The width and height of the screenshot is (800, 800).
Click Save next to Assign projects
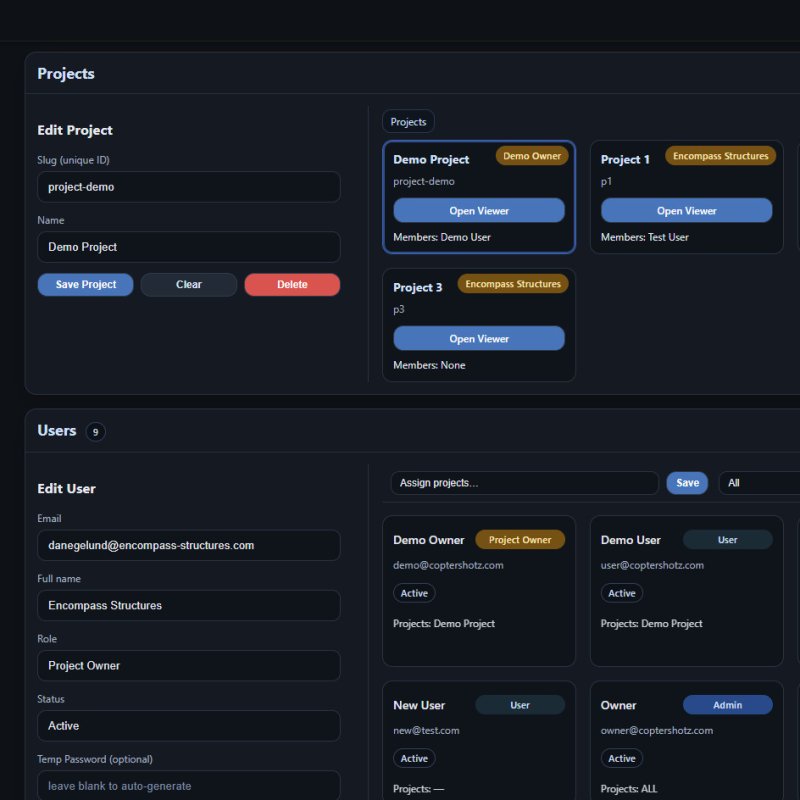pyautogui.click(x=687, y=482)
